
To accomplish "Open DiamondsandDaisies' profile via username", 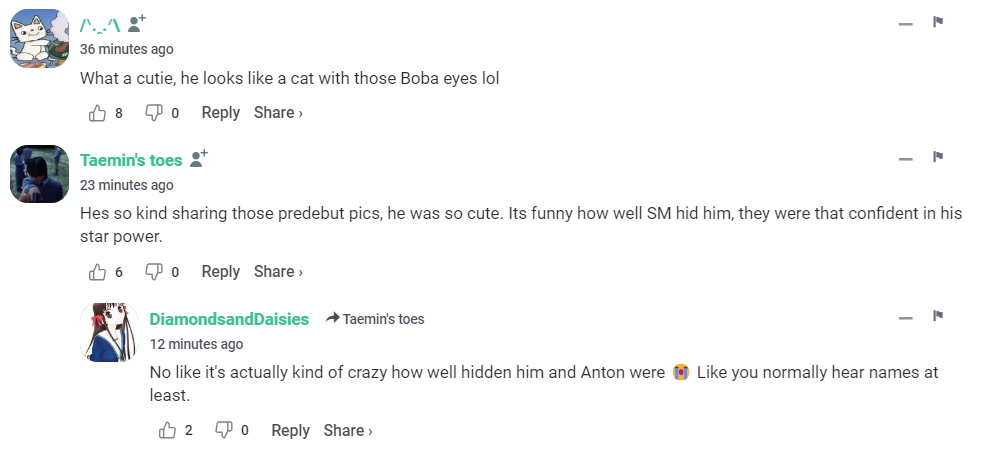I will coord(229,319).
